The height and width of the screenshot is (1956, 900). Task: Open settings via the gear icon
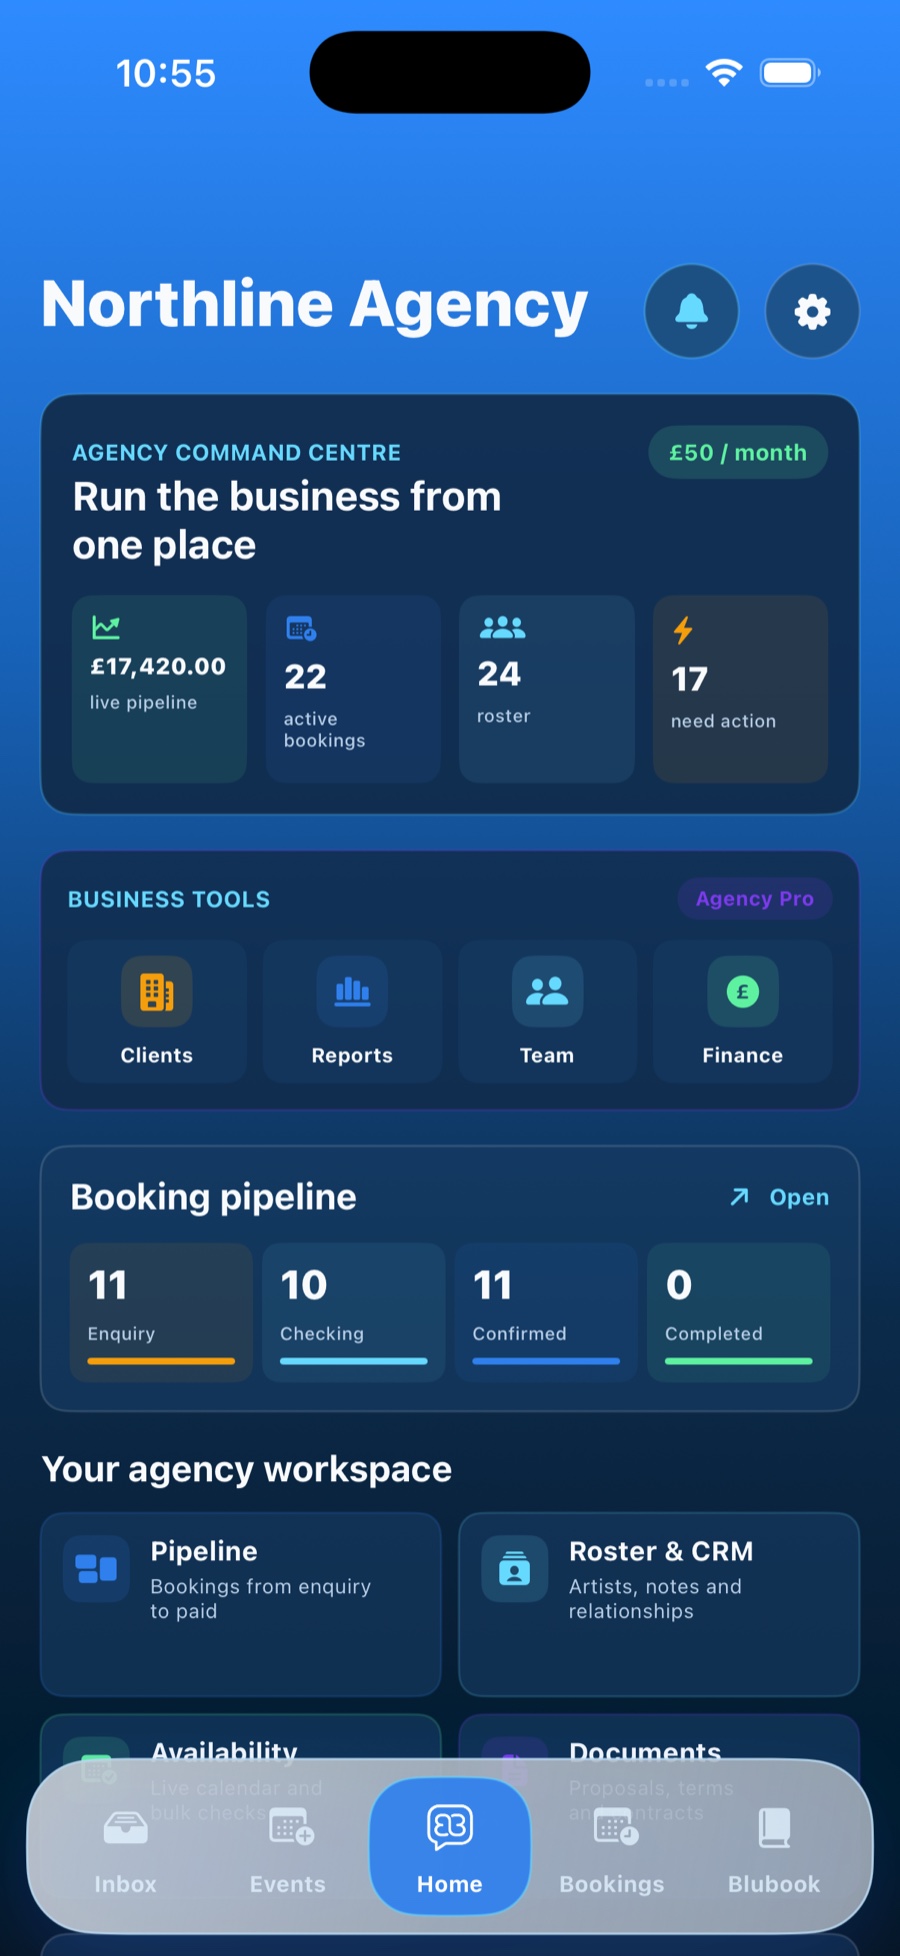(x=812, y=311)
